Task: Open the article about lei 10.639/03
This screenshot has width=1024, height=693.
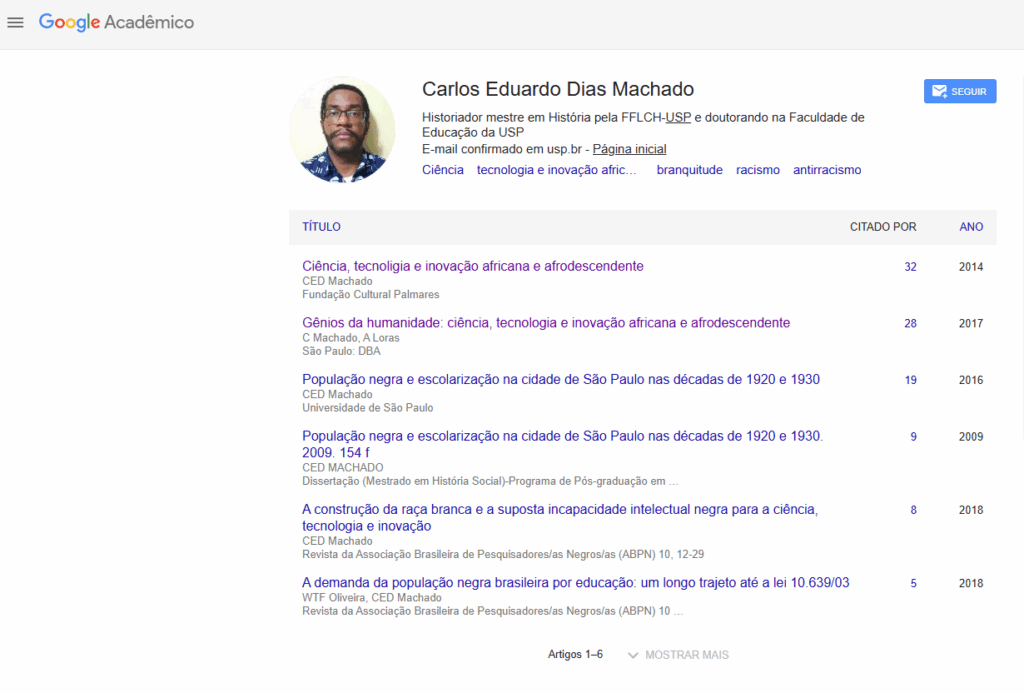Action: (x=575, y=583)
